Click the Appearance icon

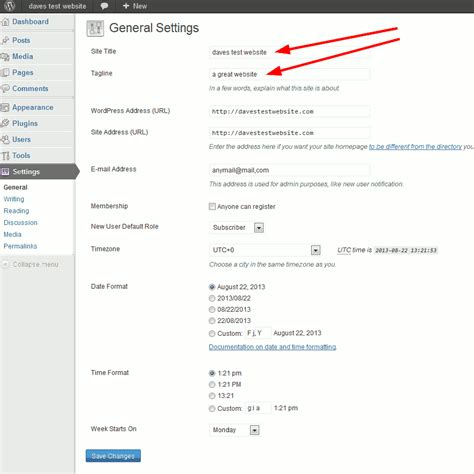(x=5, y=108)
